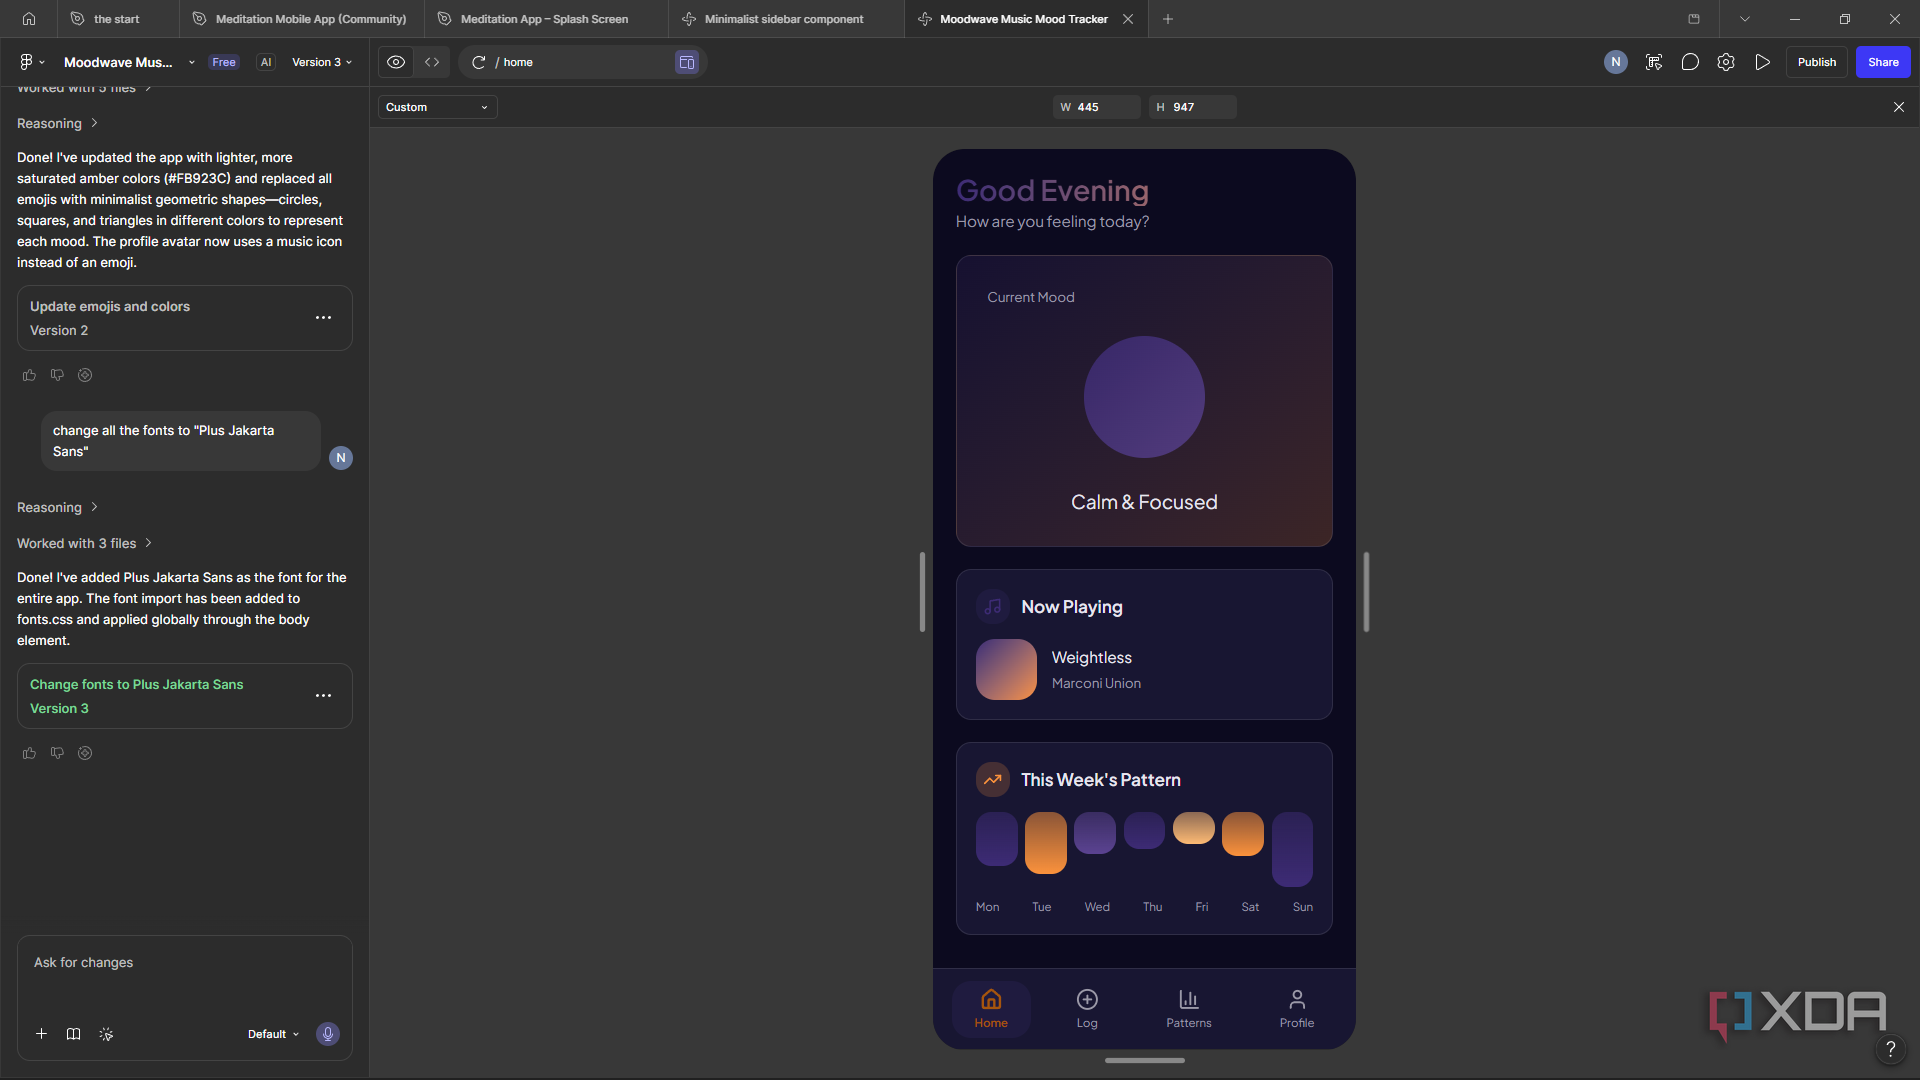Click the microphone voice input icon
The height and width of the screenshot is (1080, 1920).
click(x=328, y=1034)
